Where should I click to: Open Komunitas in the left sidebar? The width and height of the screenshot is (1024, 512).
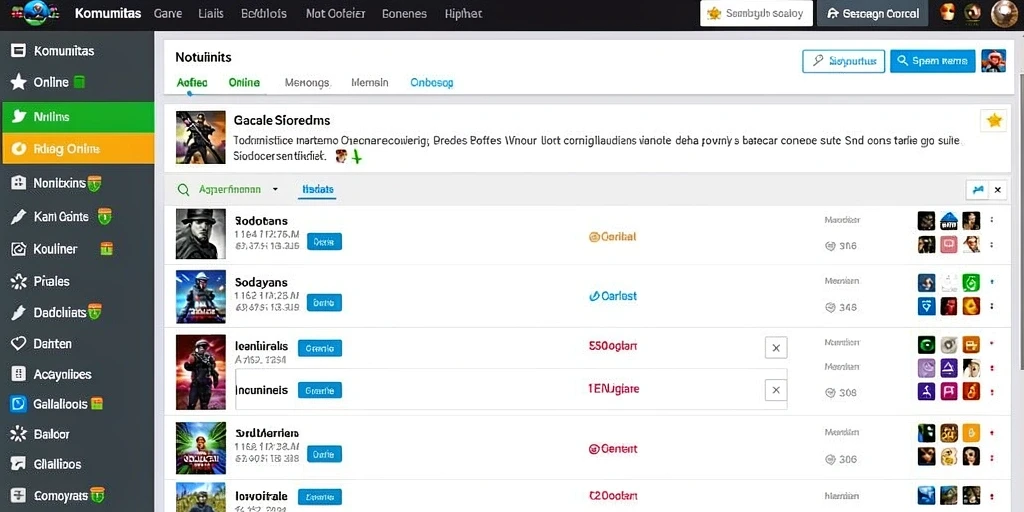point(77,50)
